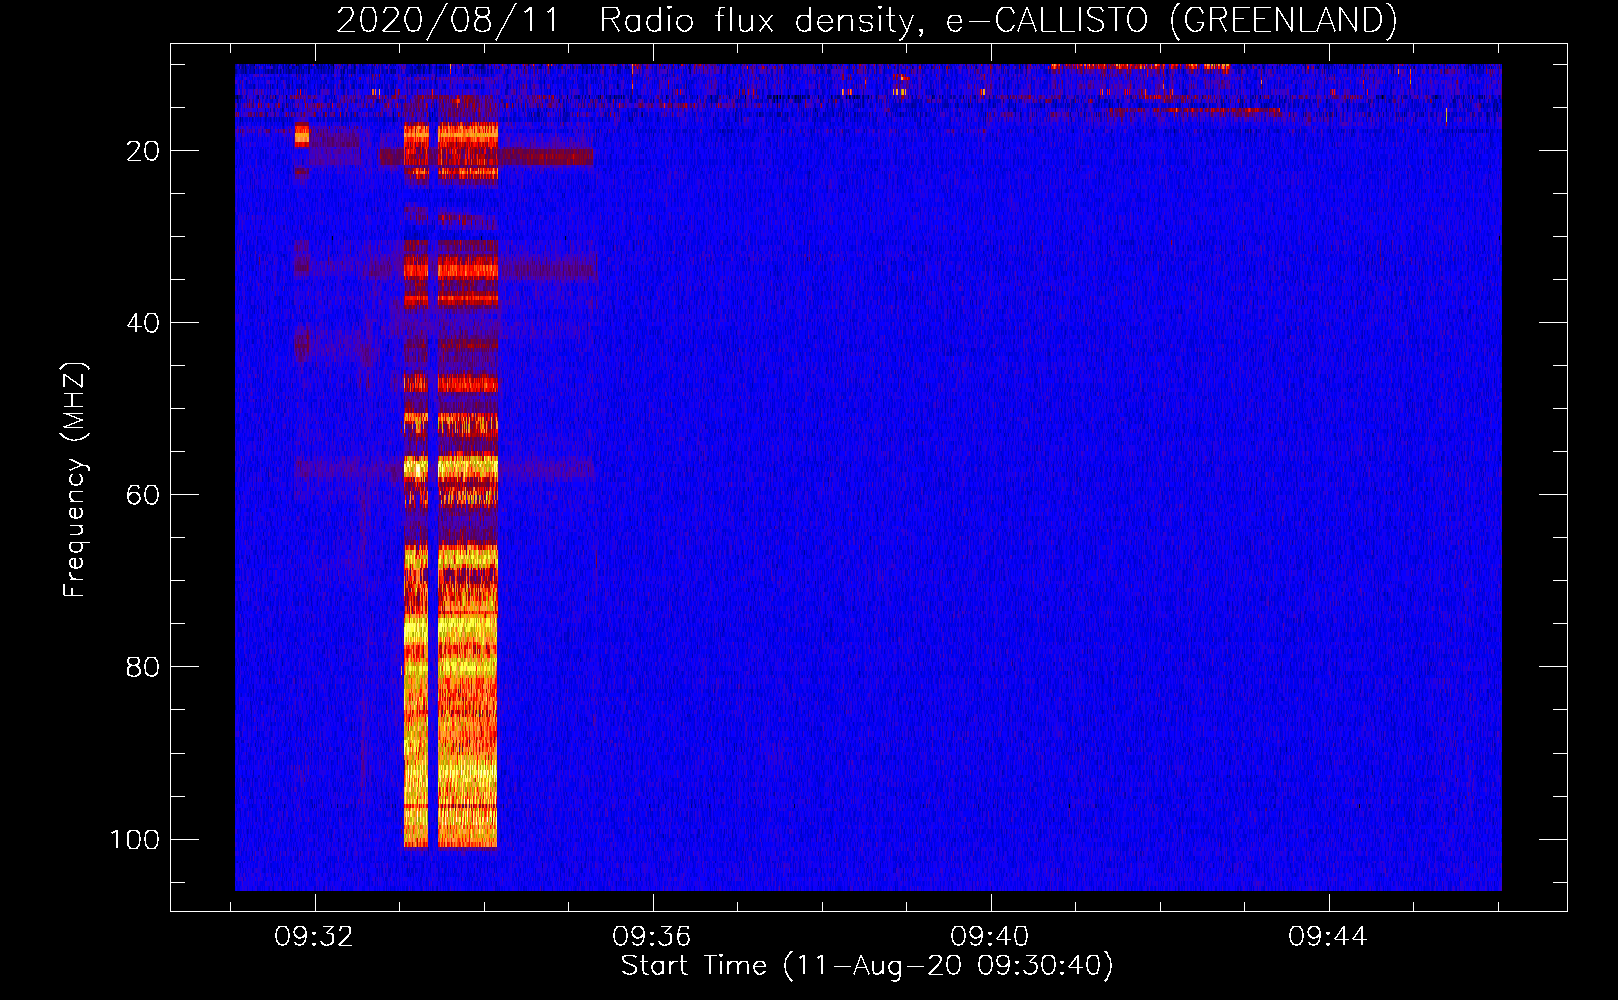This screenshot has width=1618, height=1000.
Task: Click the 80 MHz frequency tick label
Action: (143, 667)
